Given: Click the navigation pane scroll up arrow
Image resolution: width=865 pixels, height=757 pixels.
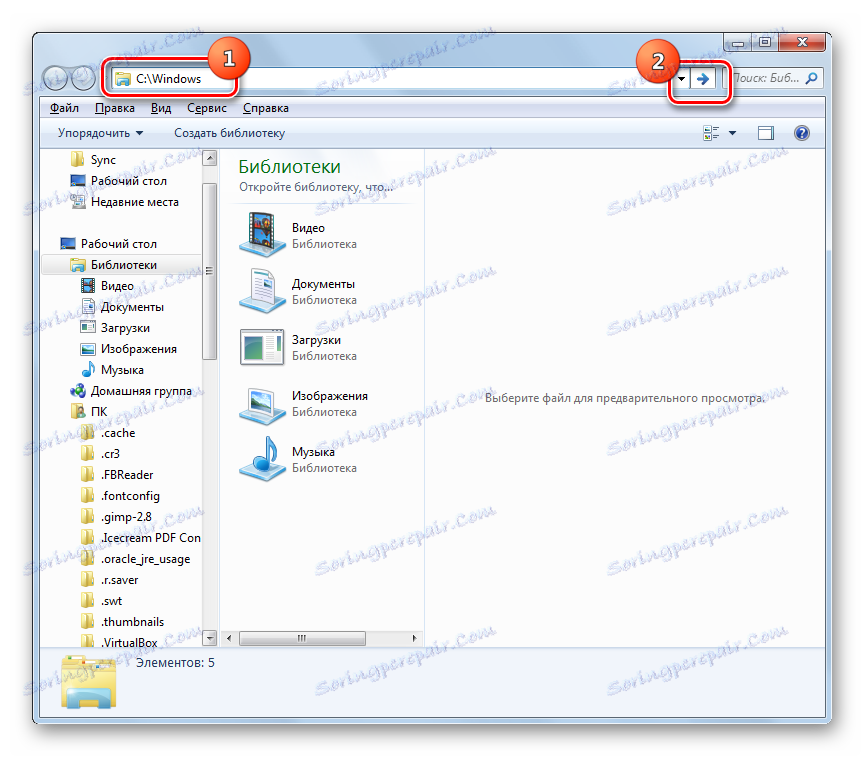Looking at the screenshot, I should (210, 158).
